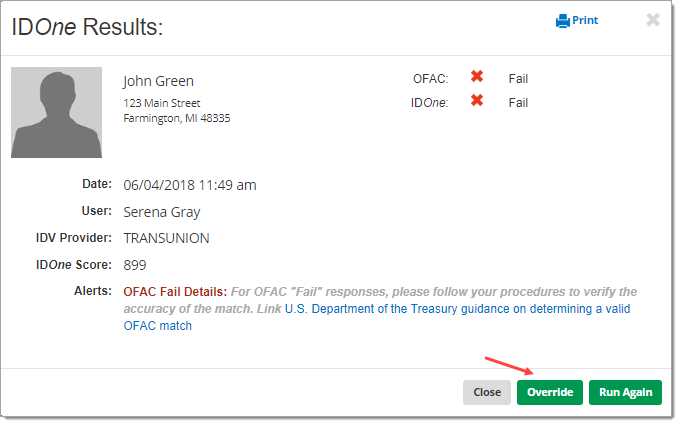Click the Override button

click(550, 392)
